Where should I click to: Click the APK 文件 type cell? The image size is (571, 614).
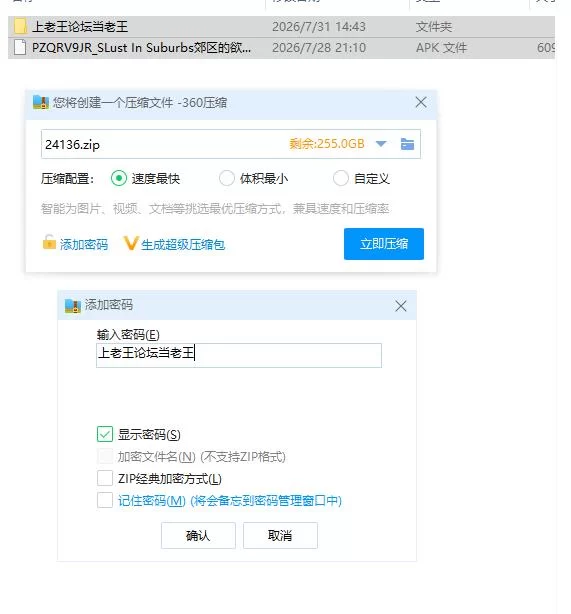[x=441, y=48]
